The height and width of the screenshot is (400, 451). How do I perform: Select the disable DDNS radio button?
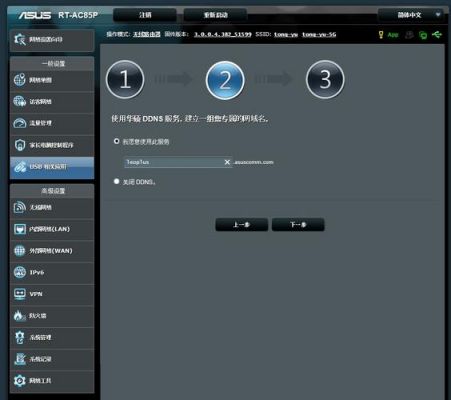coord(116,181)
